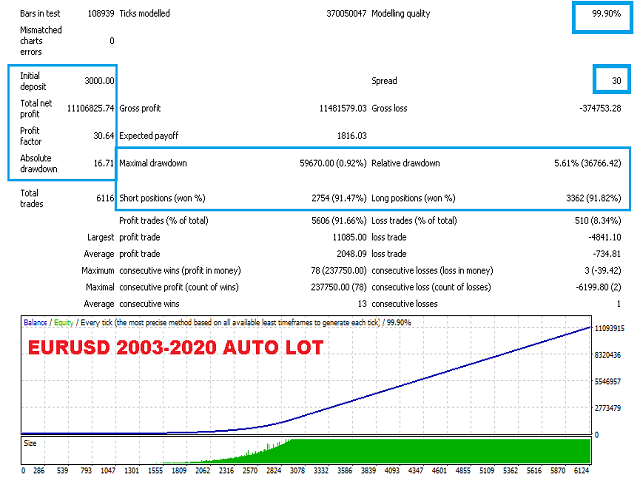Click the Modelling quality label
This screenshot has width=640, height=480.
400,13
